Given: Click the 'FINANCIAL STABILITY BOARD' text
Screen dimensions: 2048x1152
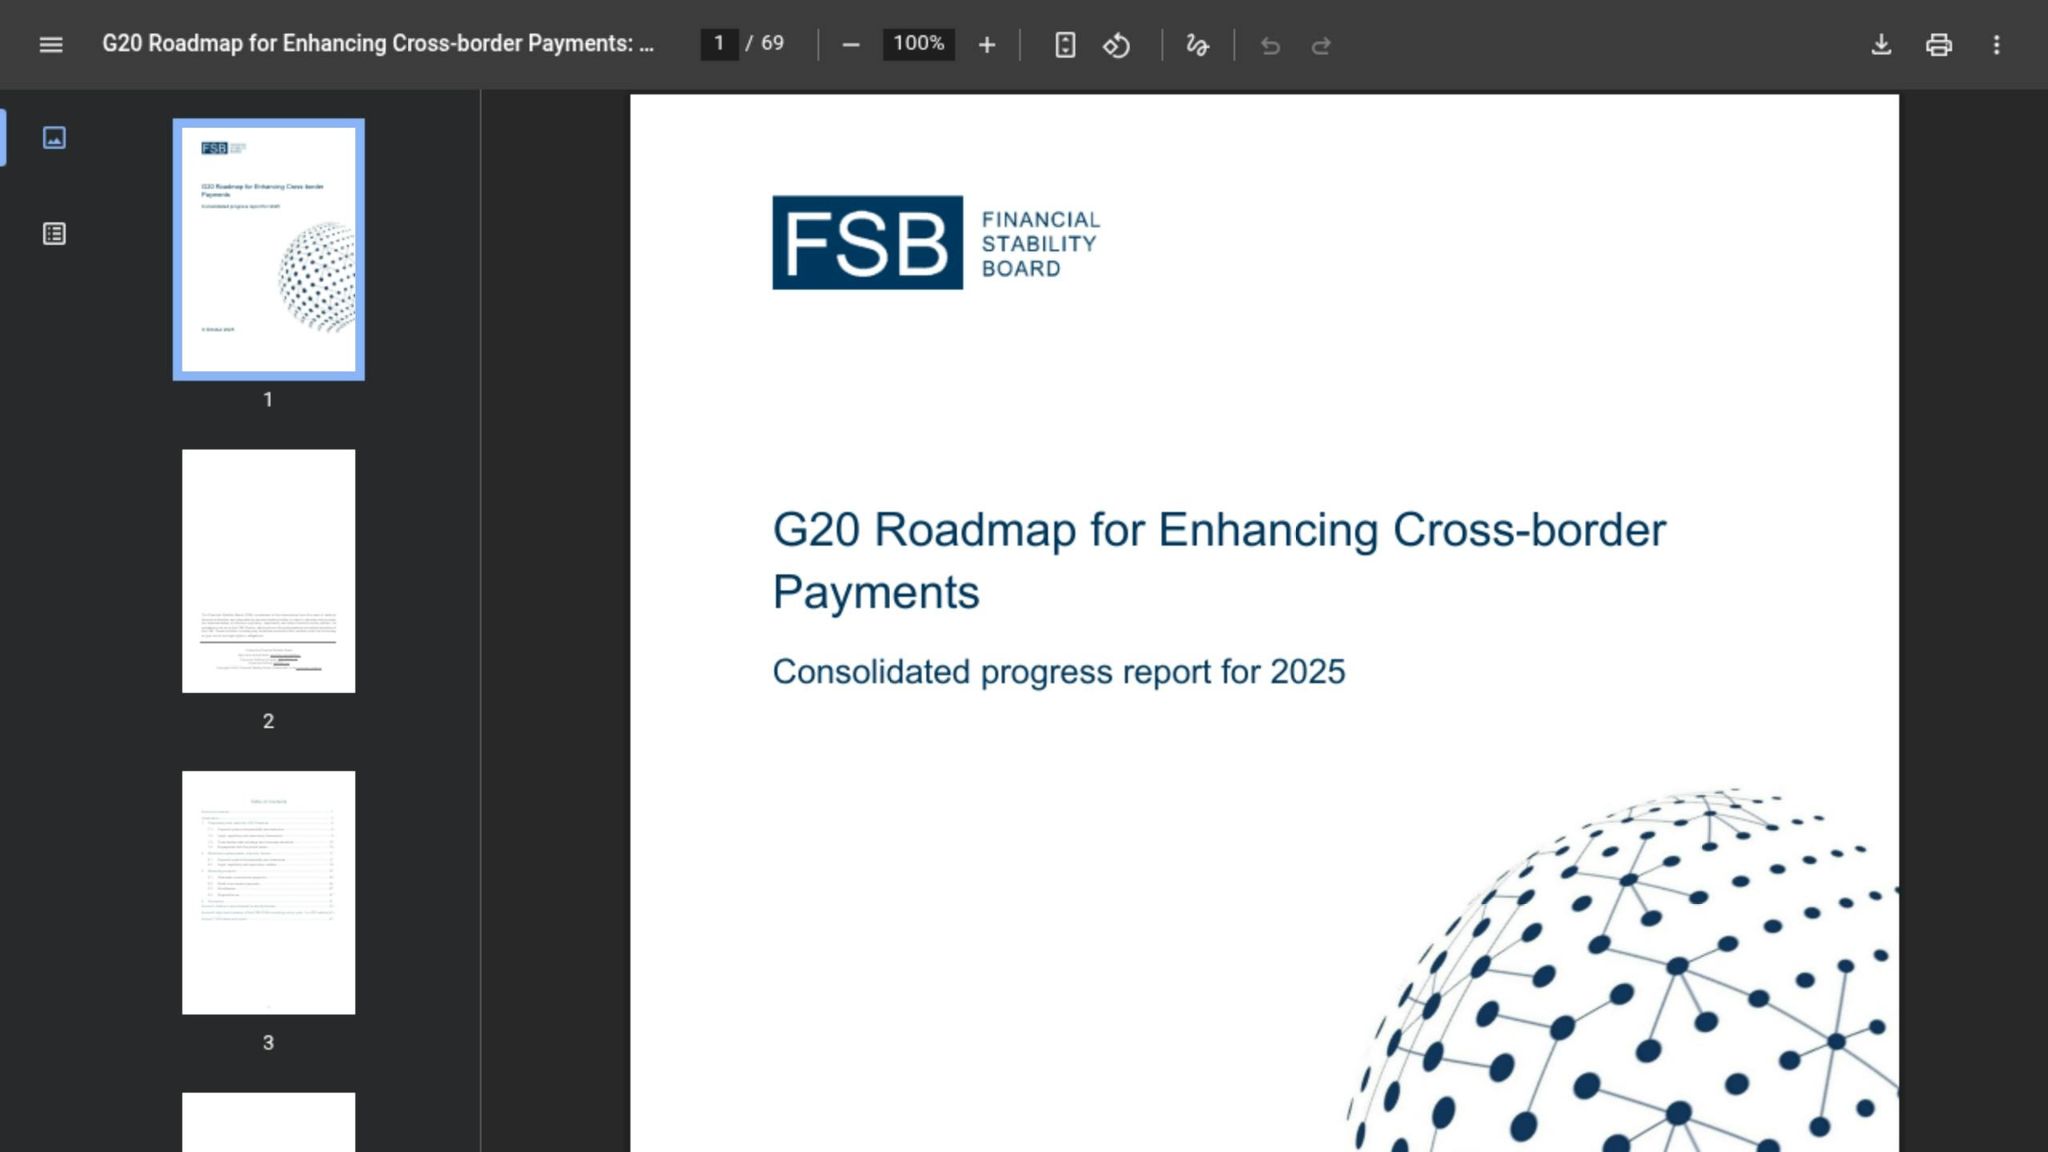Looking at the screenshot, I should point(1040,244).
